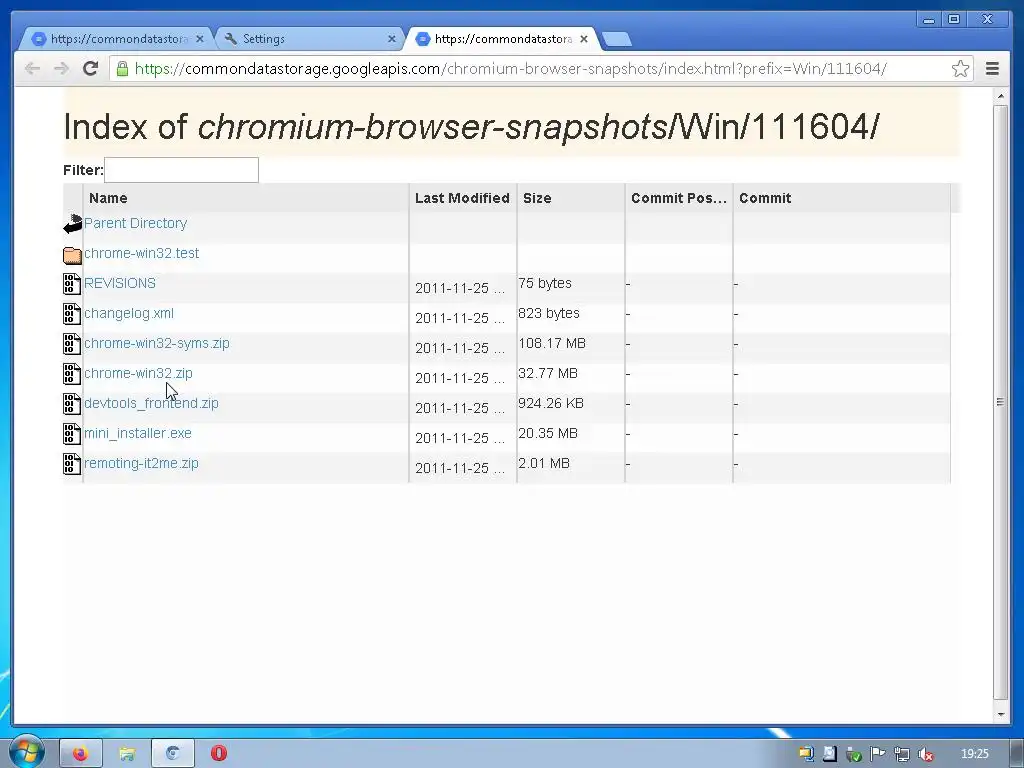
Task: Click the Commit Pos... column header
Action: click(x=679, y=198)
